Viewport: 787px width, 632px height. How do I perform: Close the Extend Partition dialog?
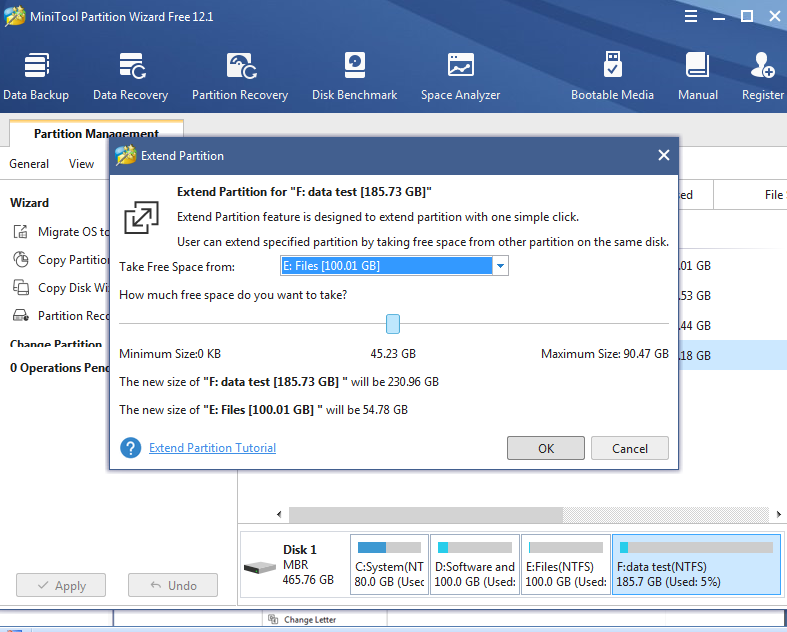pyautogui.click(x=663, y=155)
